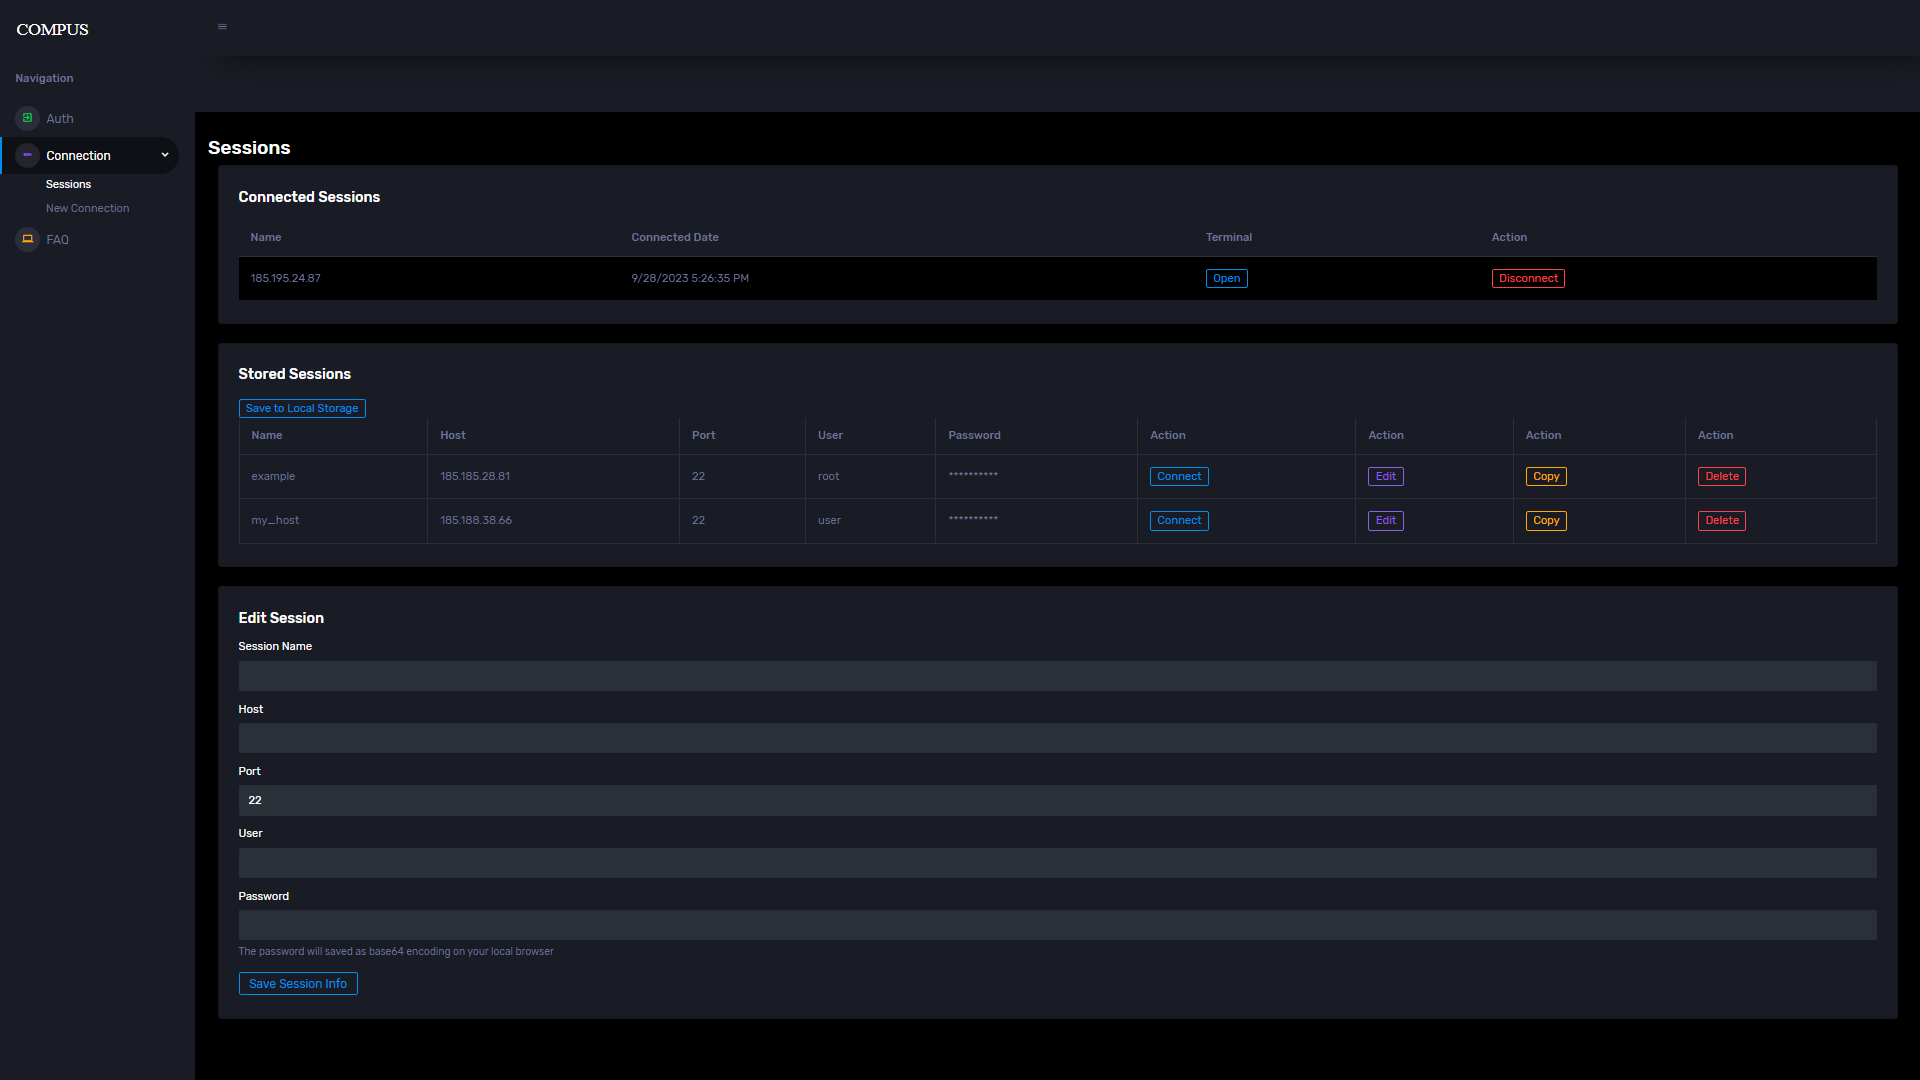The width and height of the screenshot is (1920, 1080).
Task: Collapse the Connection menu chevron
Action: (165, 155)
